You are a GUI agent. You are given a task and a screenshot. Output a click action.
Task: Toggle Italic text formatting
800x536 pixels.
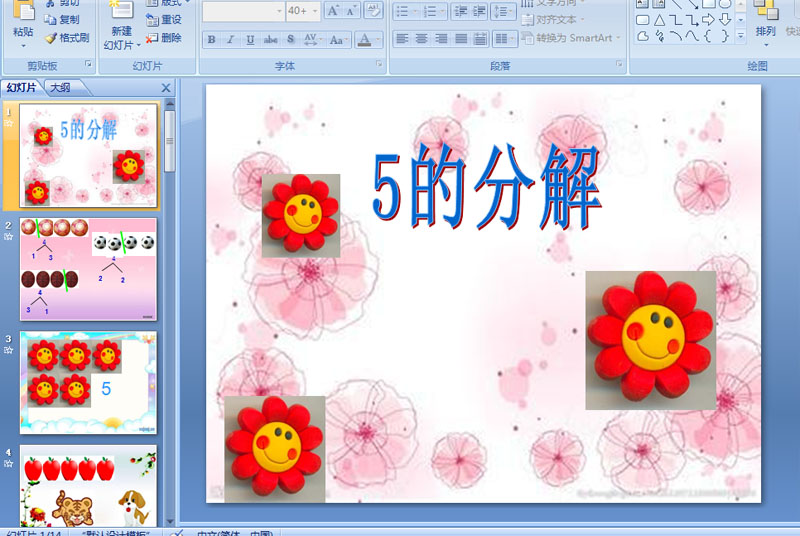230,40
